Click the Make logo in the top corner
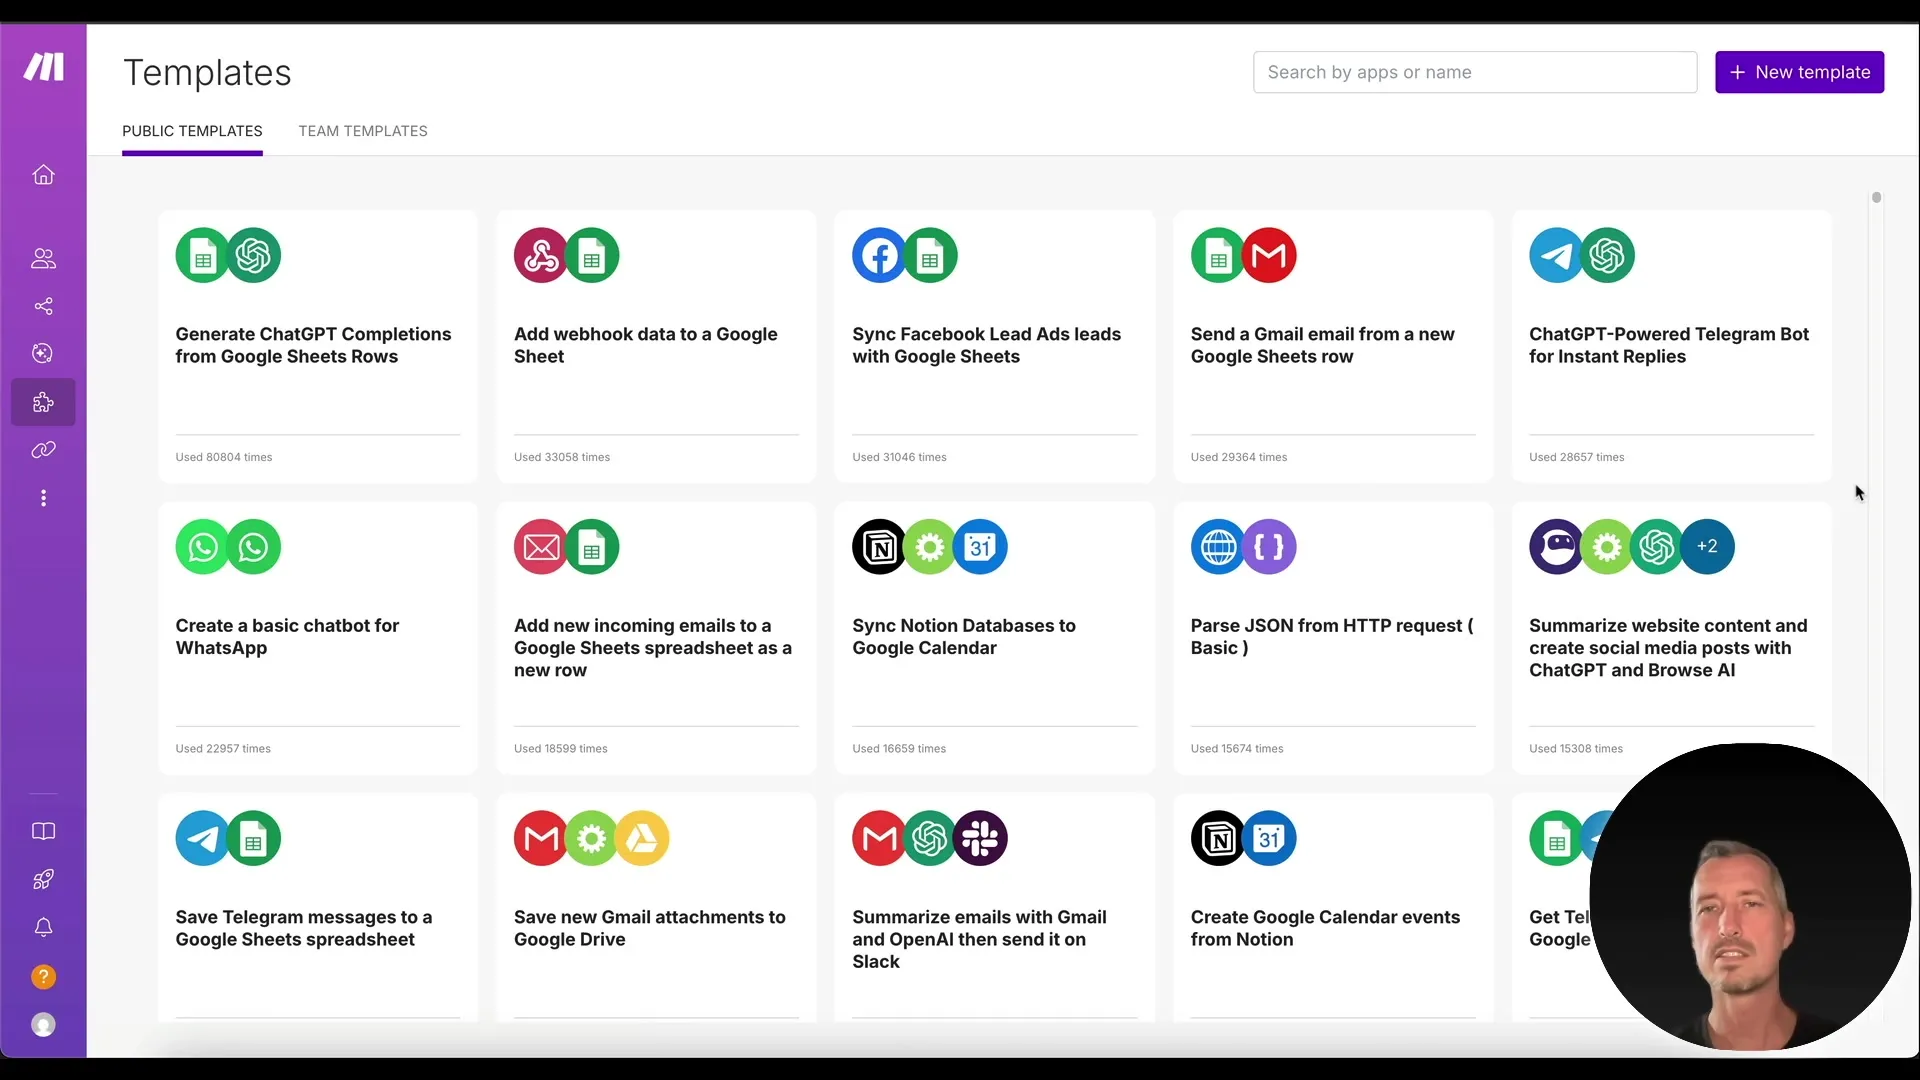Image resolution: width=1920 pixels, height=1080 pixels. [43, 67]
